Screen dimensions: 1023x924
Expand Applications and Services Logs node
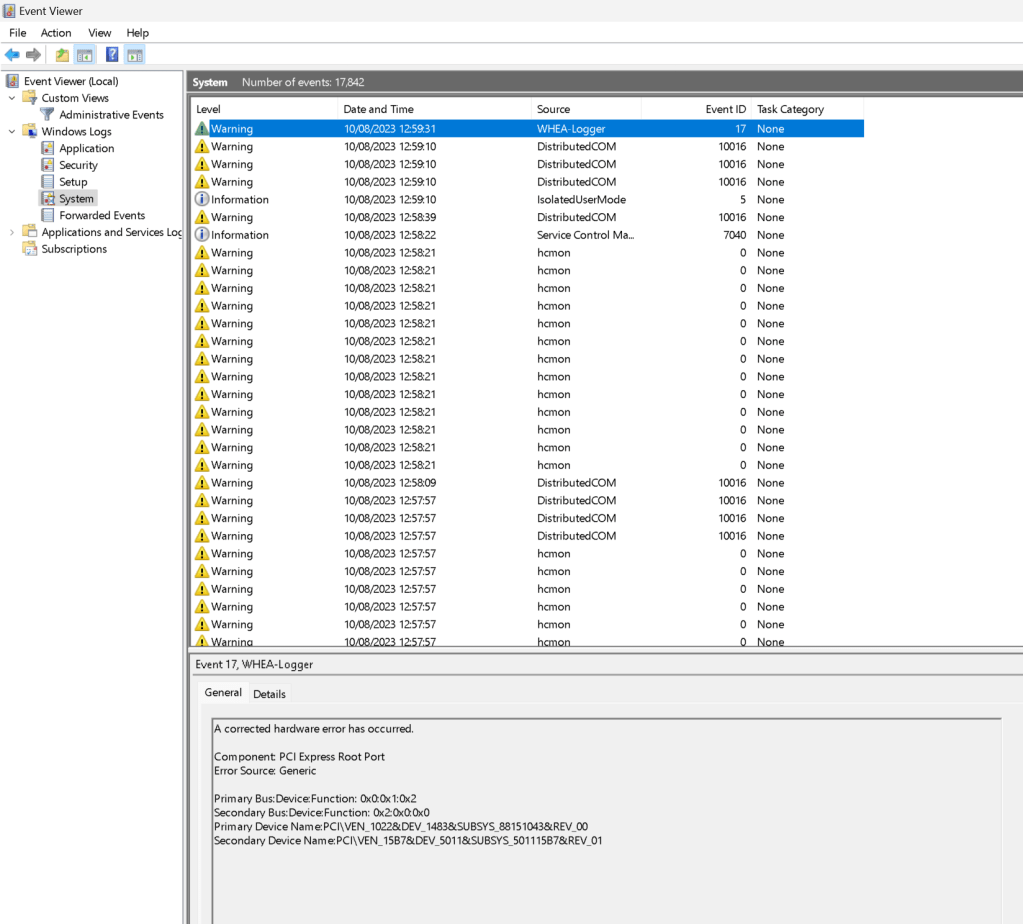coord(12,232)
